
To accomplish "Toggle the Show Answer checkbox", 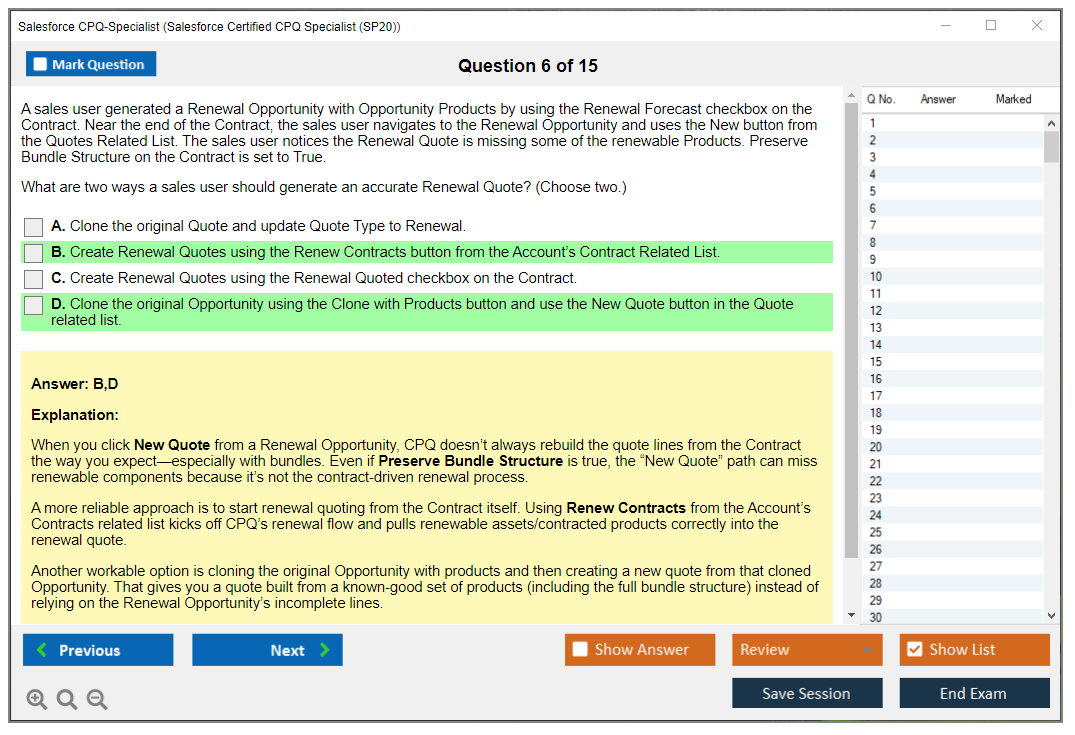I will tap(580, 650).
